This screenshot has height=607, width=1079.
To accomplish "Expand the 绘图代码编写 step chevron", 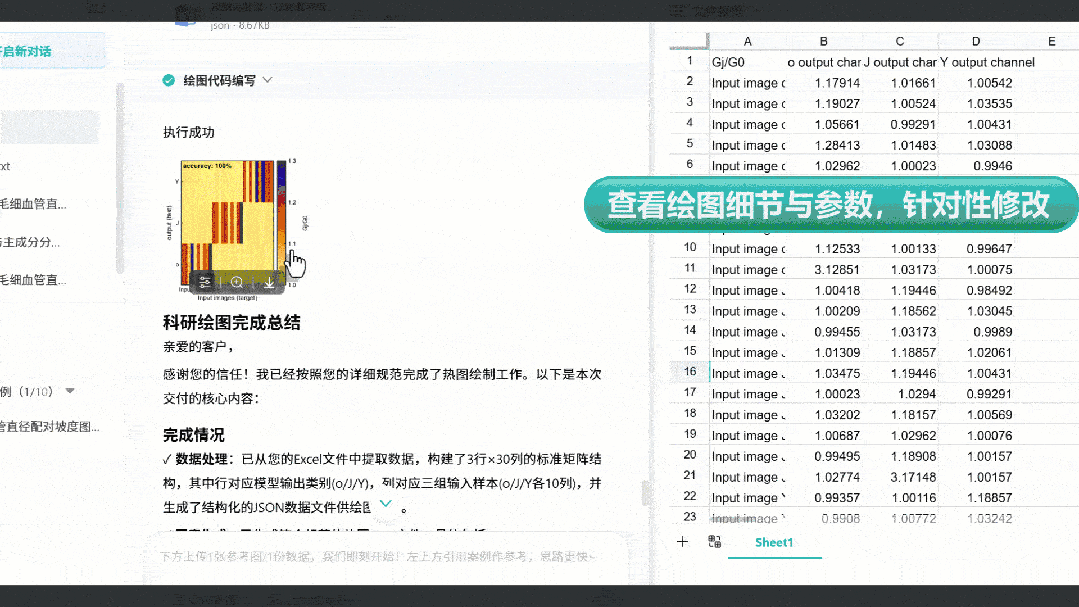I will pos(267,80).
